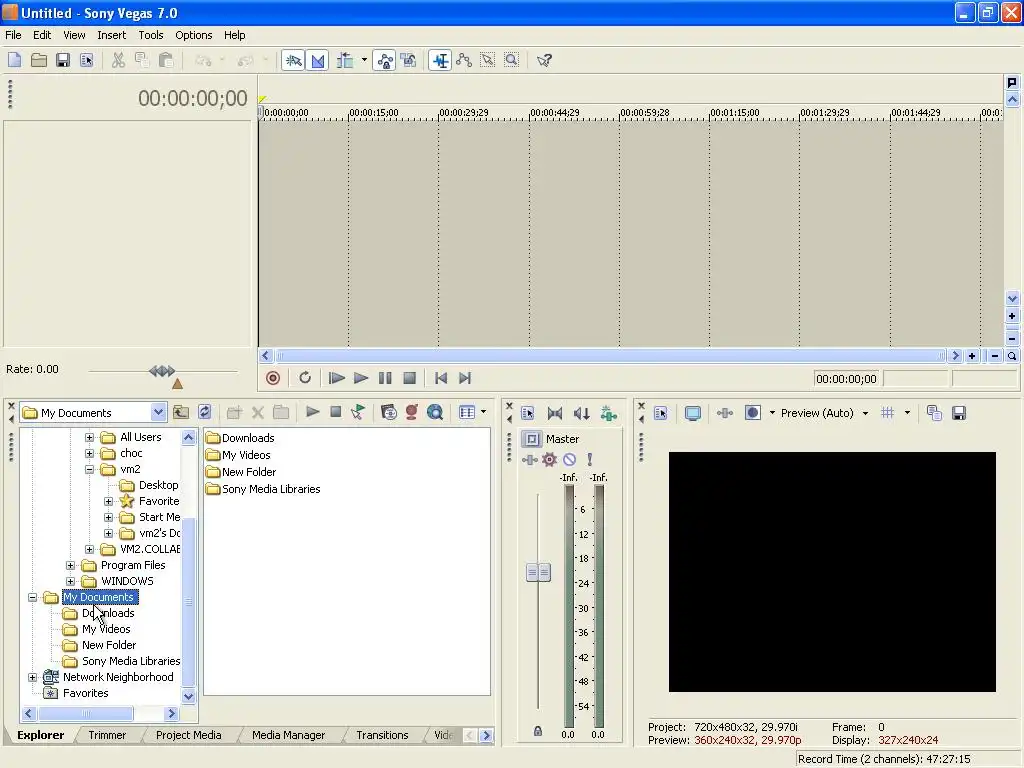Image resolution: width=1024 pixels, height=768 pixels.
Task: Toggle Automatic Crossfades button
Action: 317,61
